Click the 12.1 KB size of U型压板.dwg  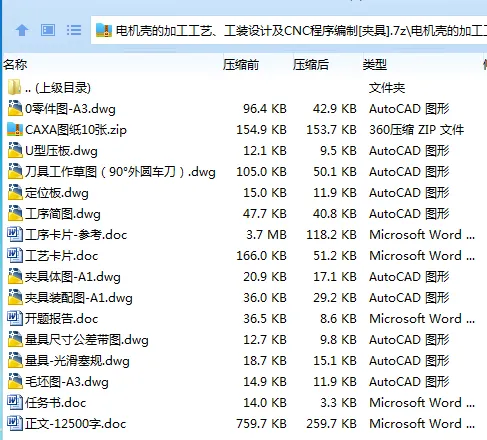[265, 151]
